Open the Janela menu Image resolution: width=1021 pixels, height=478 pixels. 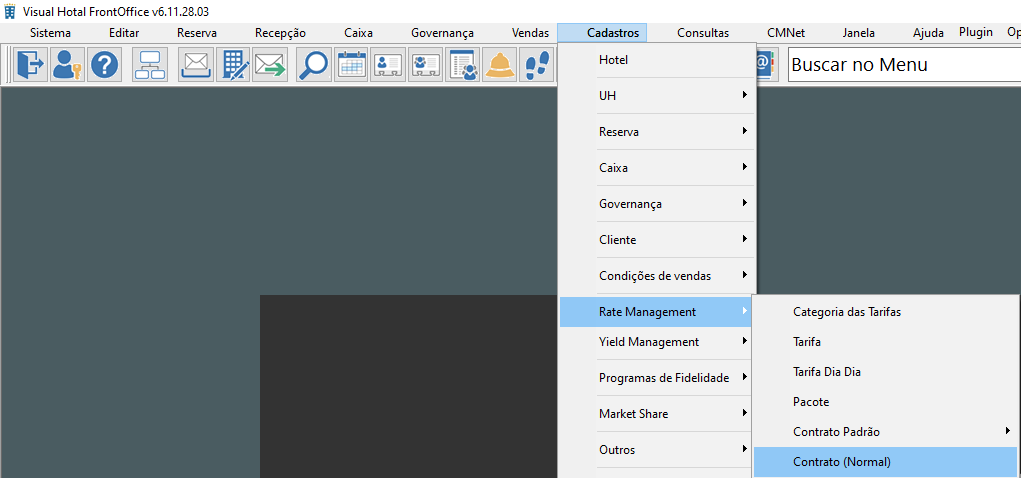pos(858,33)
